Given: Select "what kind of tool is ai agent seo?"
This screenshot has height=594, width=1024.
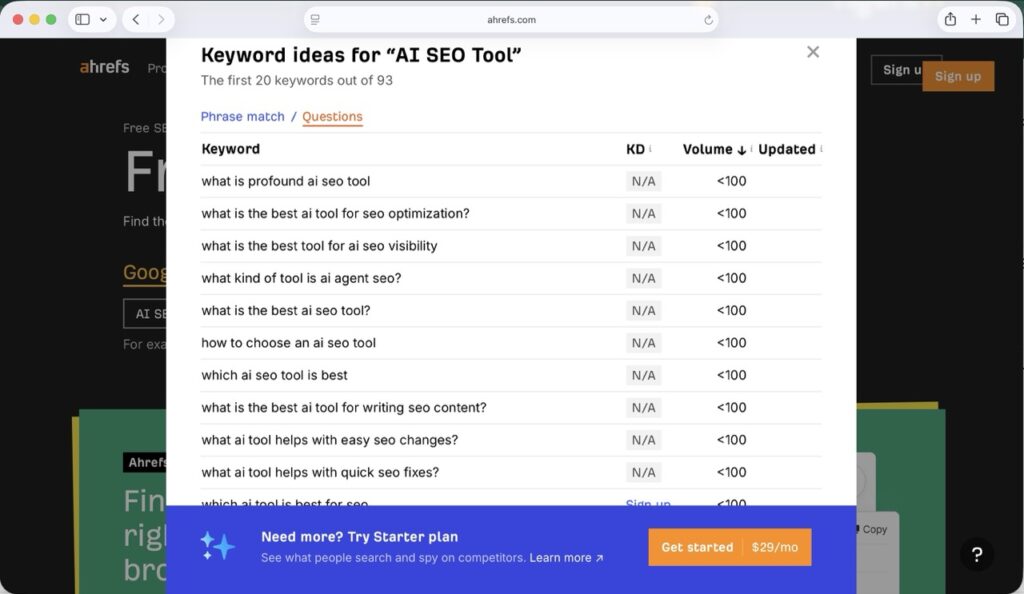Looking at the screenshot, I should (301, 278).
